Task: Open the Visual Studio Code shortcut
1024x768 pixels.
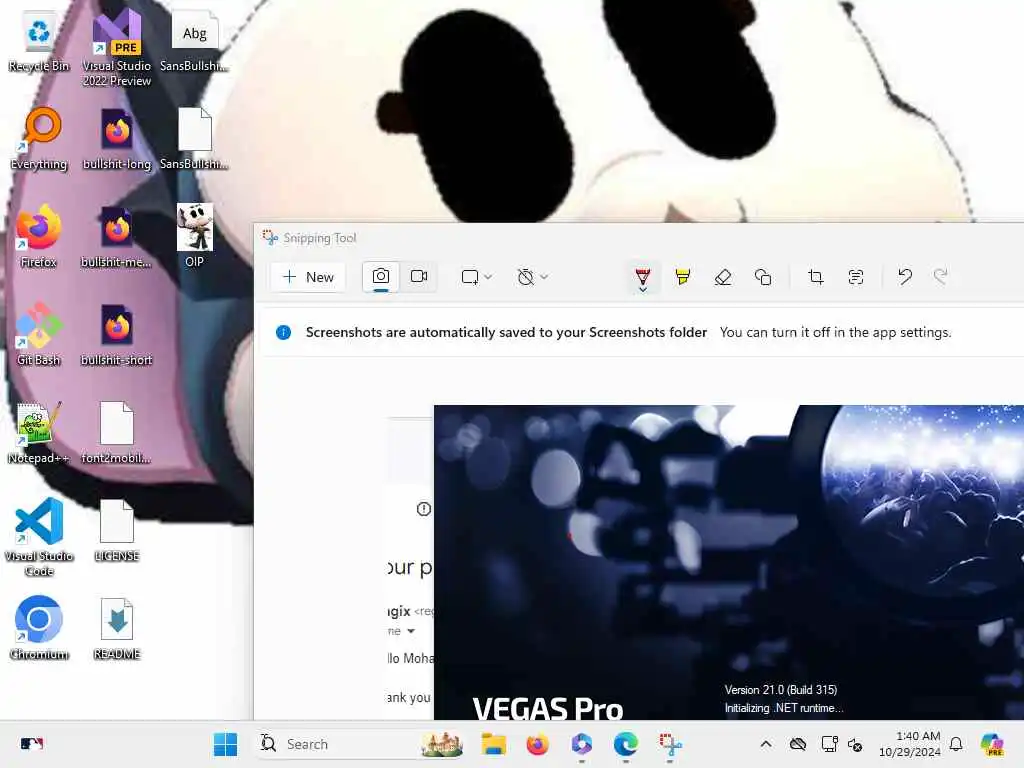Action: (x=39, y=537)
